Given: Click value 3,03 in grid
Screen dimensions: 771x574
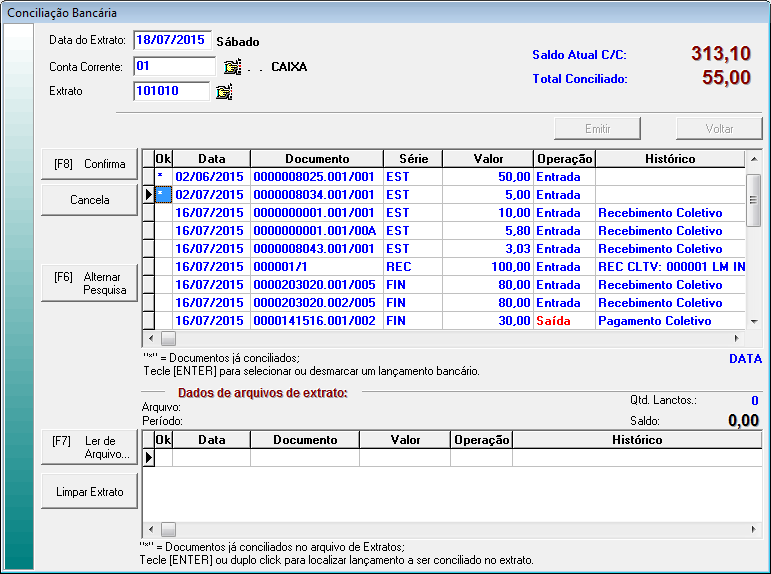Looking at the screenshot, I should coord(488,248).
